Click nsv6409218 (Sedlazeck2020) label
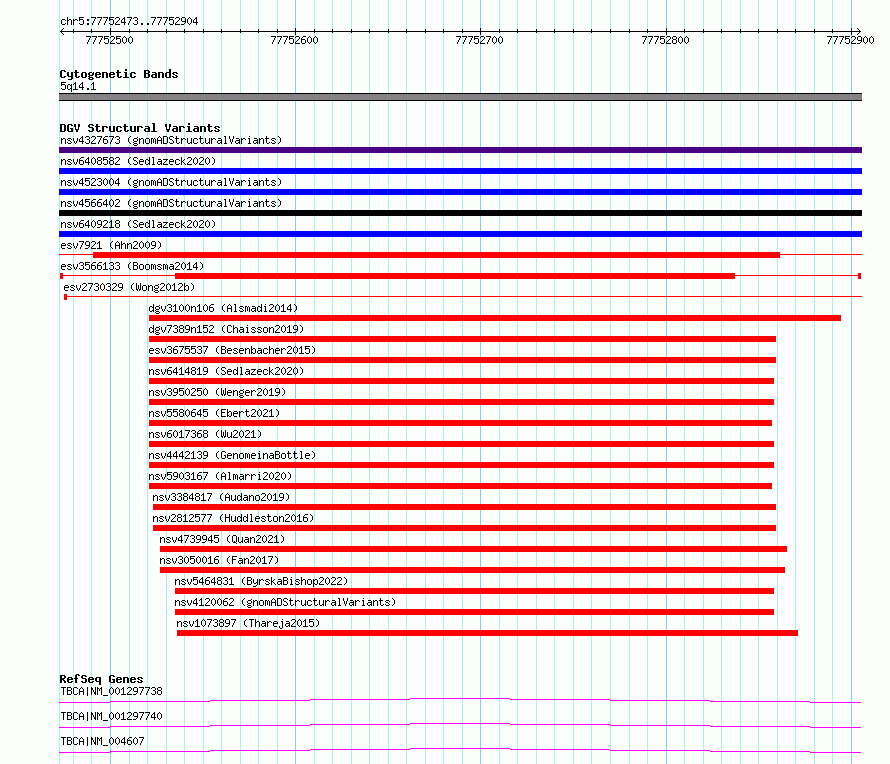The image size is (890, 764). point(138,224)
